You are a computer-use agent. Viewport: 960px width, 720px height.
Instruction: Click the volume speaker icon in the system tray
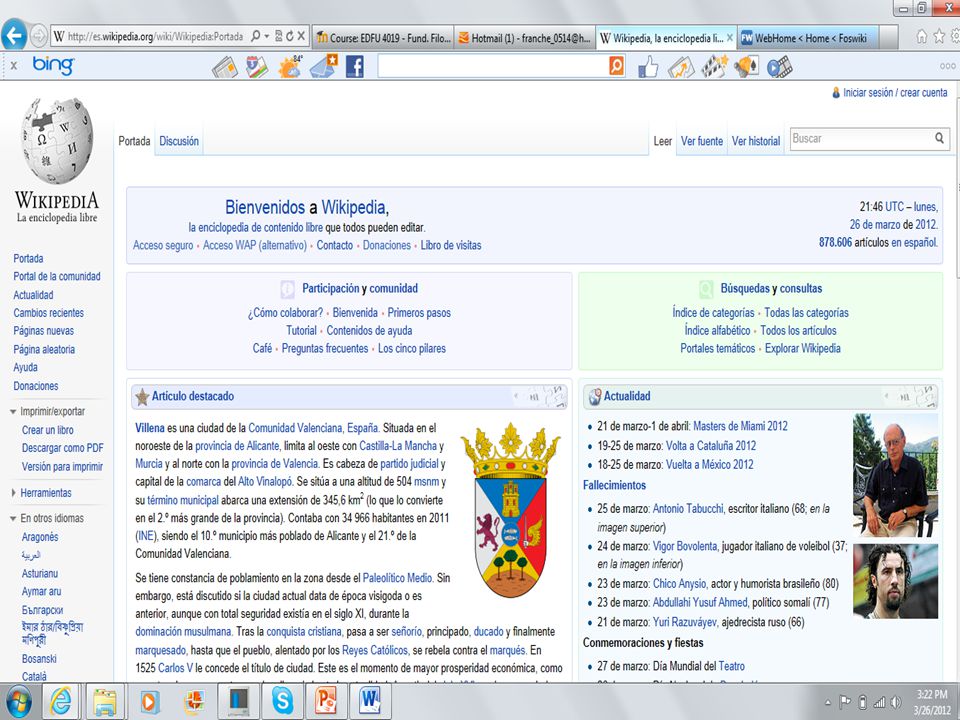pyautogui.click(x=896, y=702)
